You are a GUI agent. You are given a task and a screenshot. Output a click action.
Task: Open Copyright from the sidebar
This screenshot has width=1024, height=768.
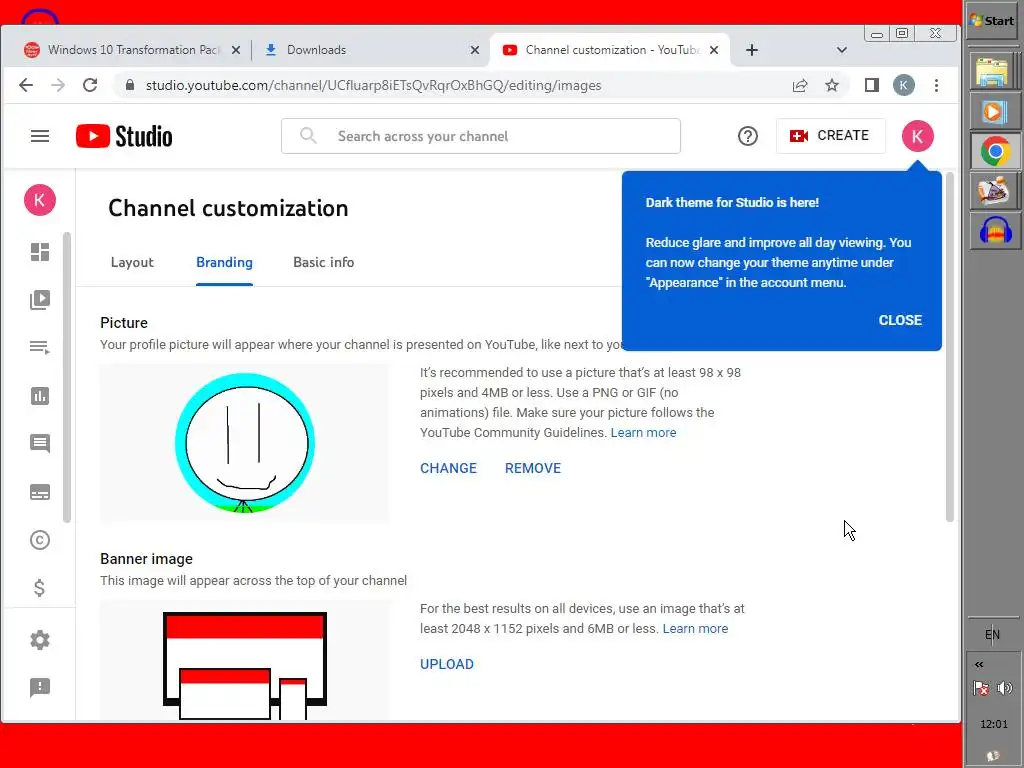click(40, 540)
